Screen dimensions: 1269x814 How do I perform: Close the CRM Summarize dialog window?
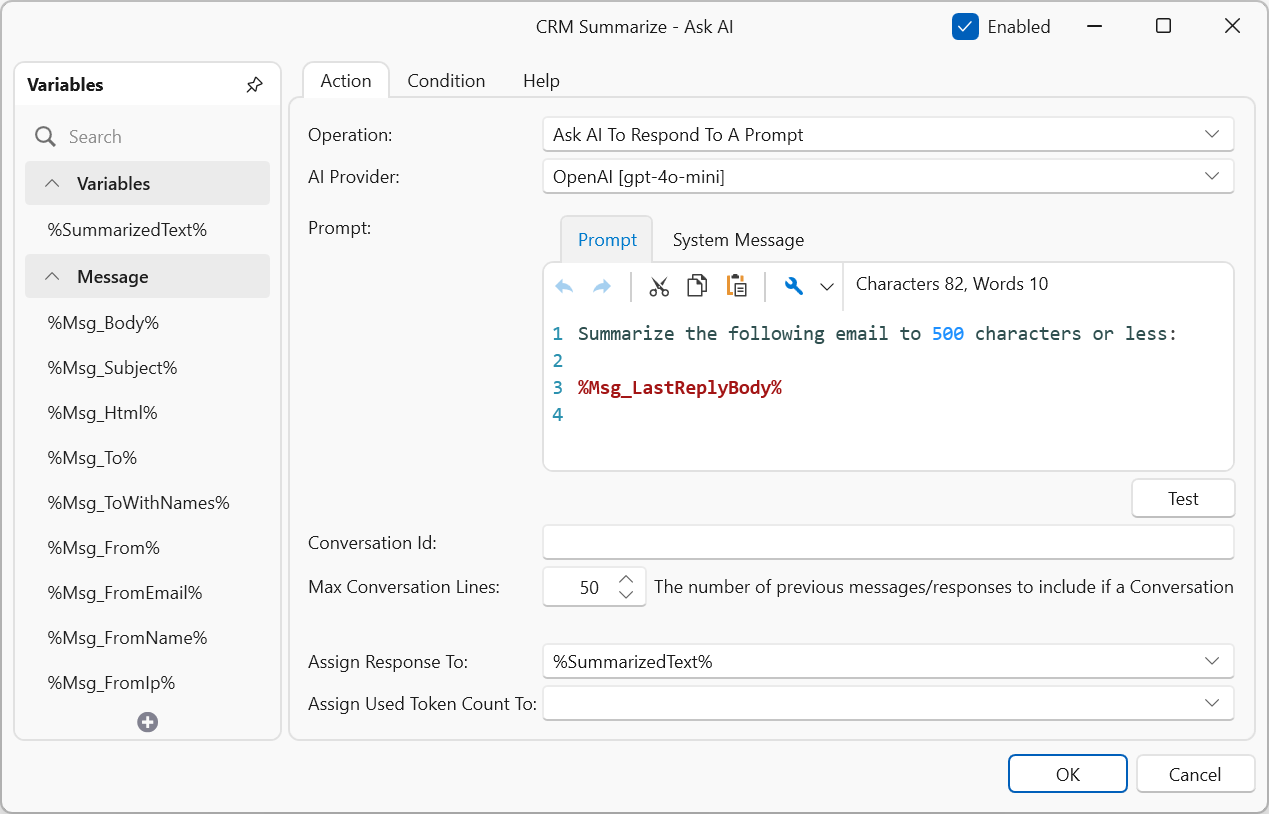[1232, 27]
